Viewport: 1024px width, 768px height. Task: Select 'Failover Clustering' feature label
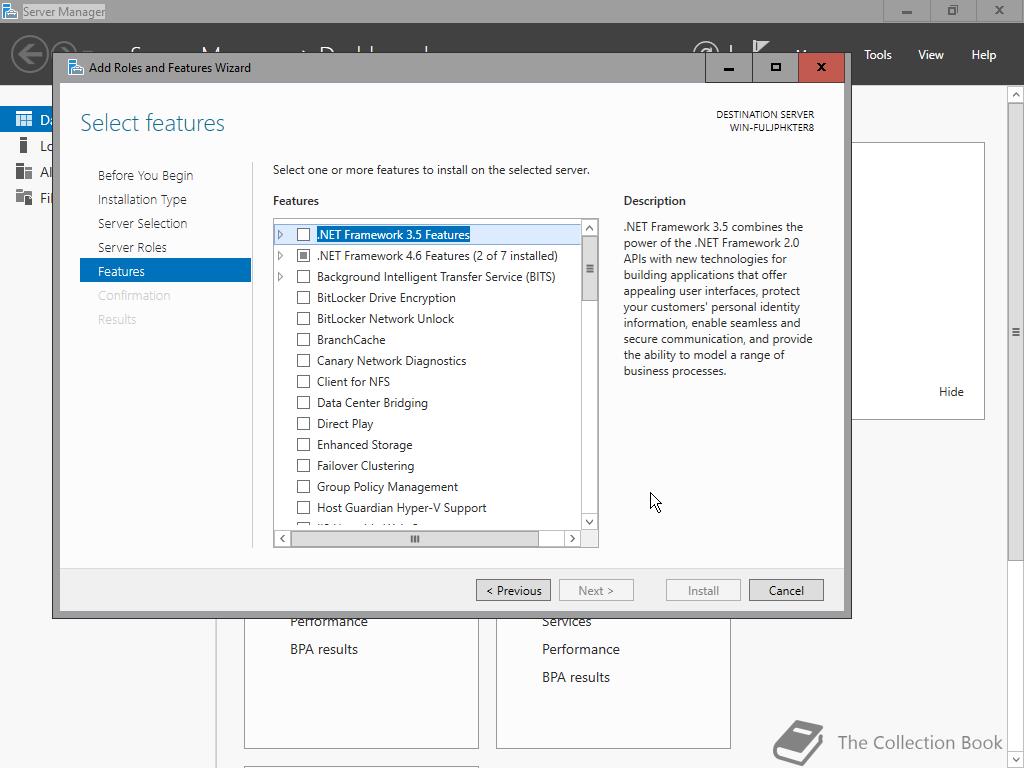[365, 466]
